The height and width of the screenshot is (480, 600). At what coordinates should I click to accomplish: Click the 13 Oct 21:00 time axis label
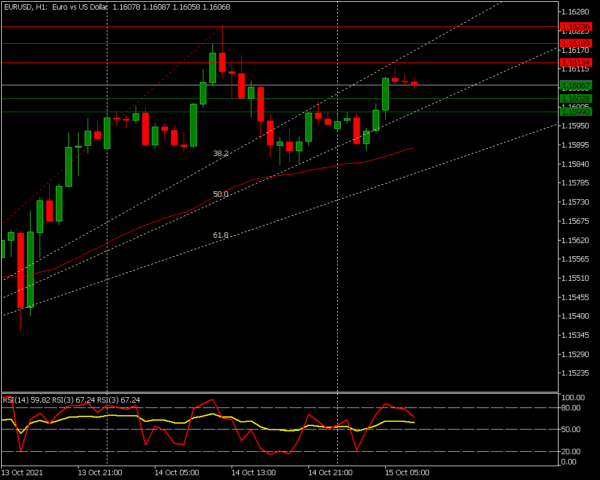pyautogui.click(x=100, y=473)
